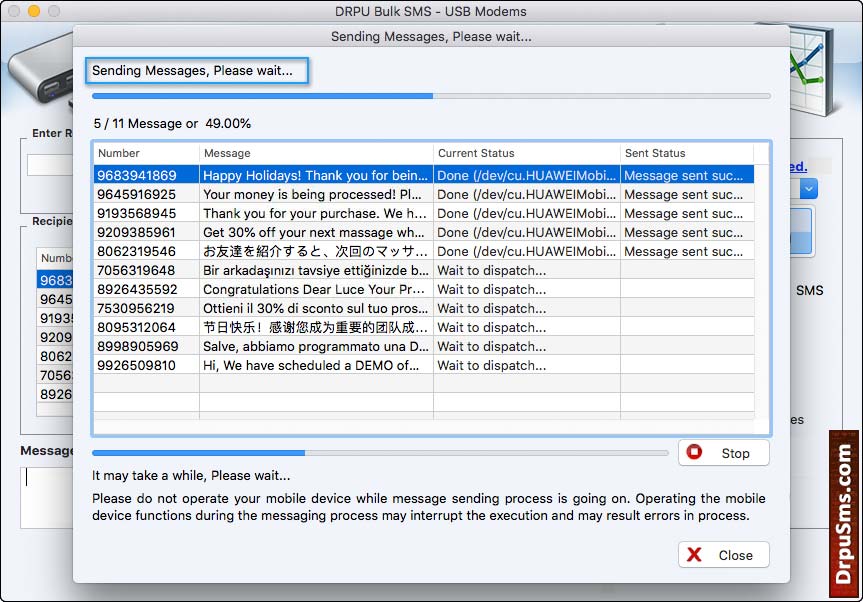Click 9645 entry in background recipient list
The height and width of the screenshot is (602, 863).
pyautogui.click(x=56, y=299)
